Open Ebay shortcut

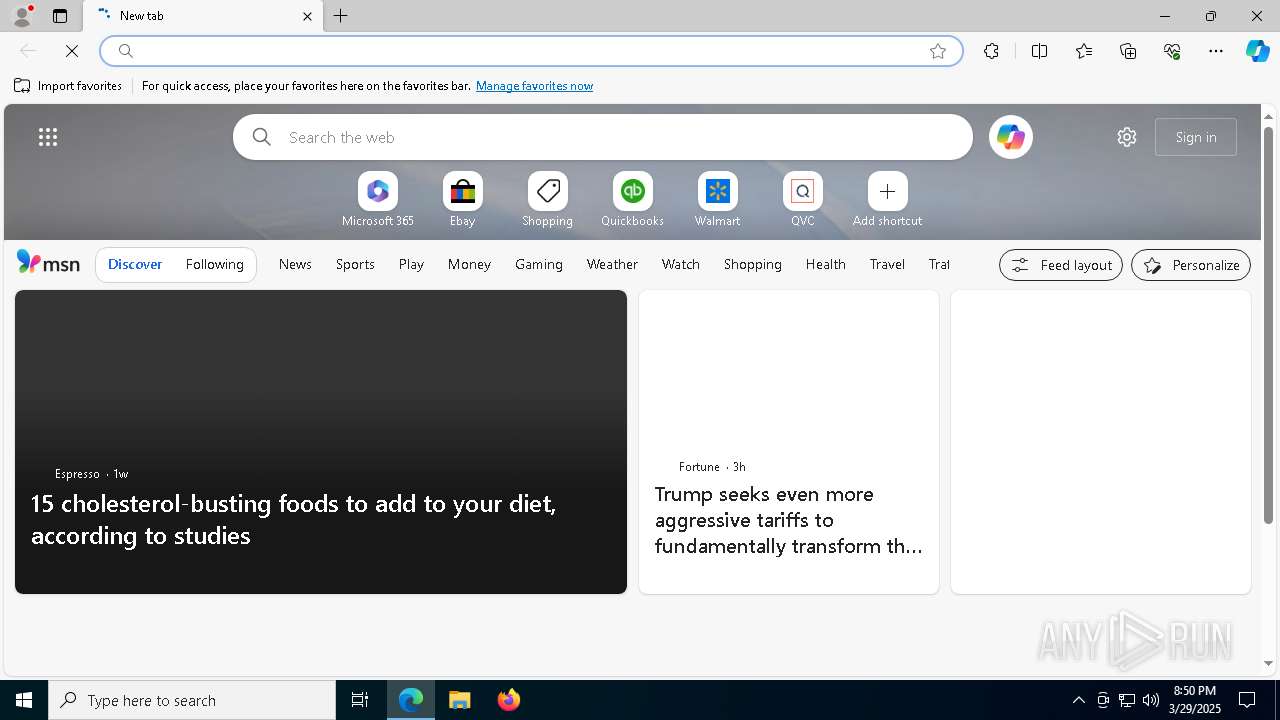(x=463, y=200)
